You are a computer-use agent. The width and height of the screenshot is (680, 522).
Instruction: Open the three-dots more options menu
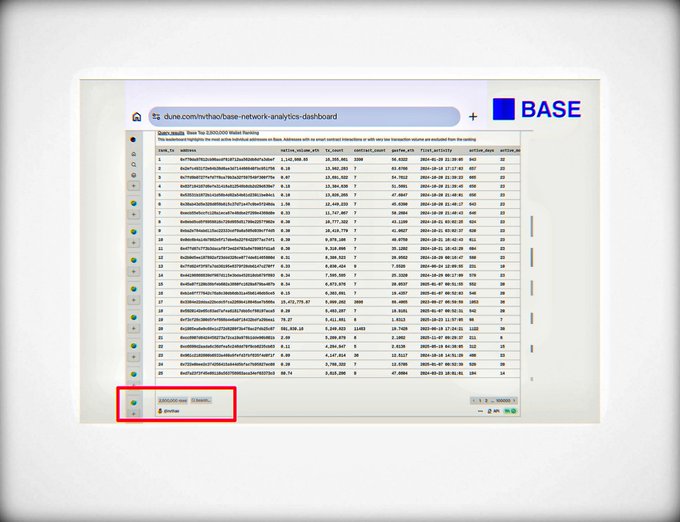point(480,411)
